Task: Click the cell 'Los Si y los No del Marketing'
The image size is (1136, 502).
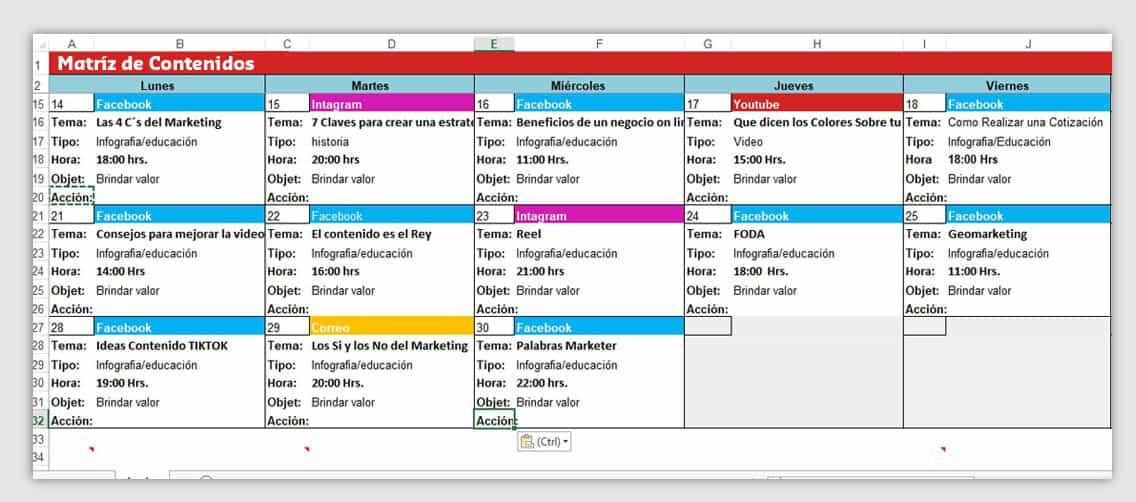Action: pos(390,346)
